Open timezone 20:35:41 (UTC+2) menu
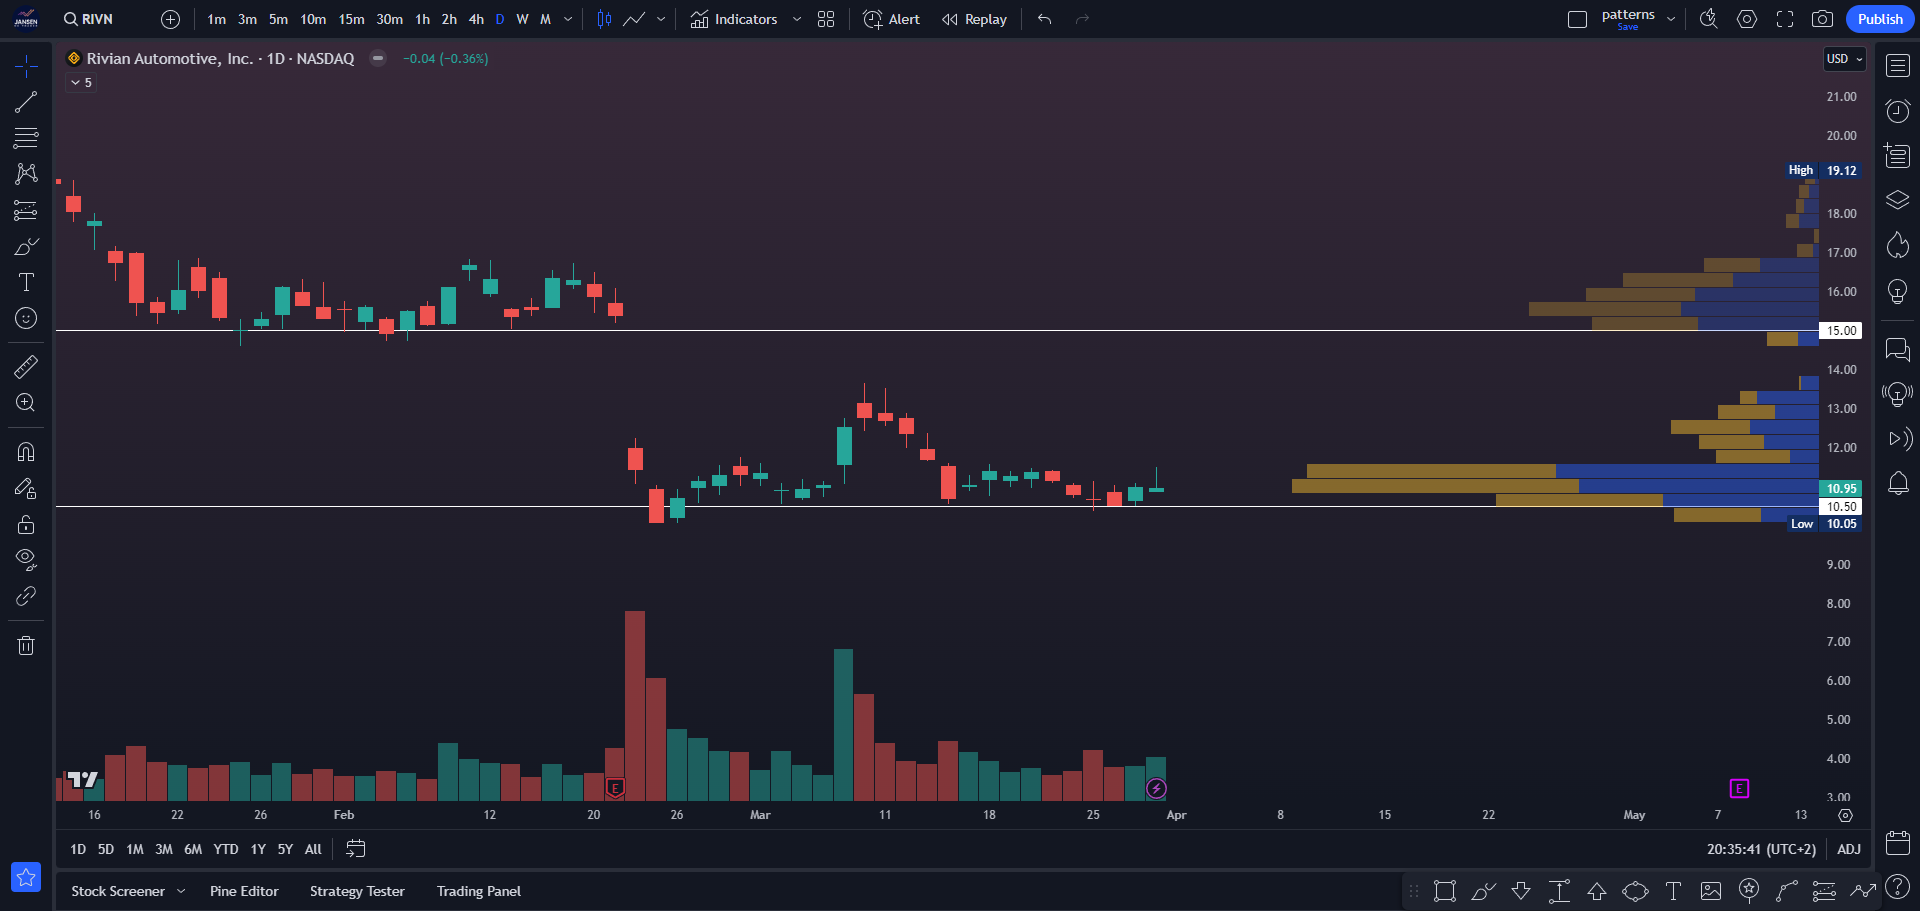 pos(1761,849)
